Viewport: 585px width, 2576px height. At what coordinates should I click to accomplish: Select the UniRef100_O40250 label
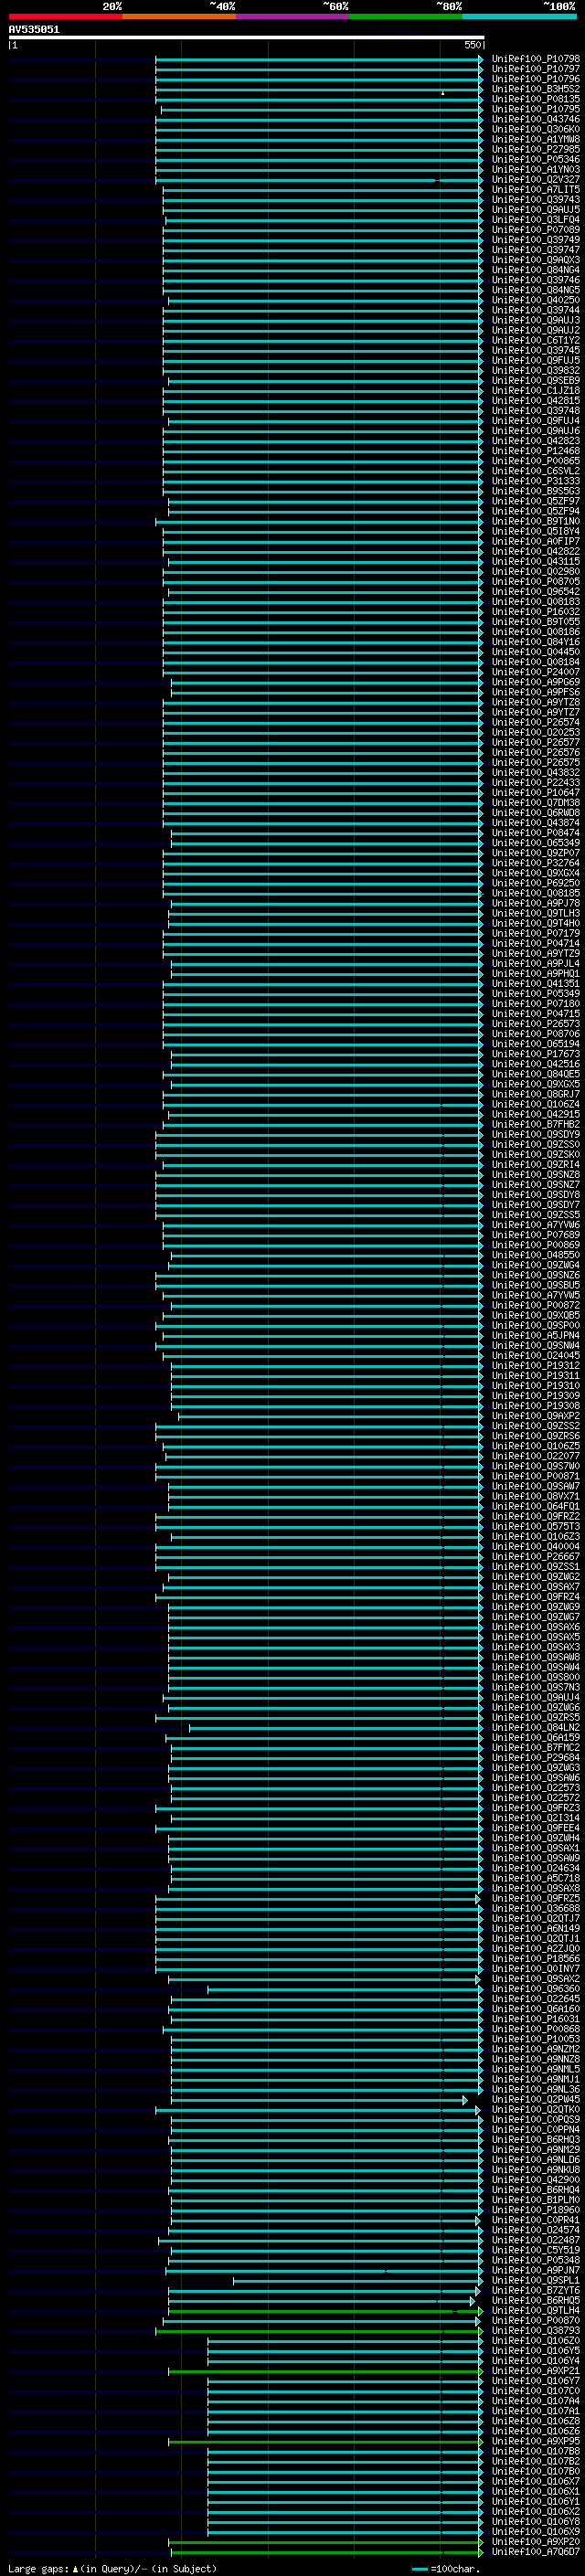[x=535, y=300]
